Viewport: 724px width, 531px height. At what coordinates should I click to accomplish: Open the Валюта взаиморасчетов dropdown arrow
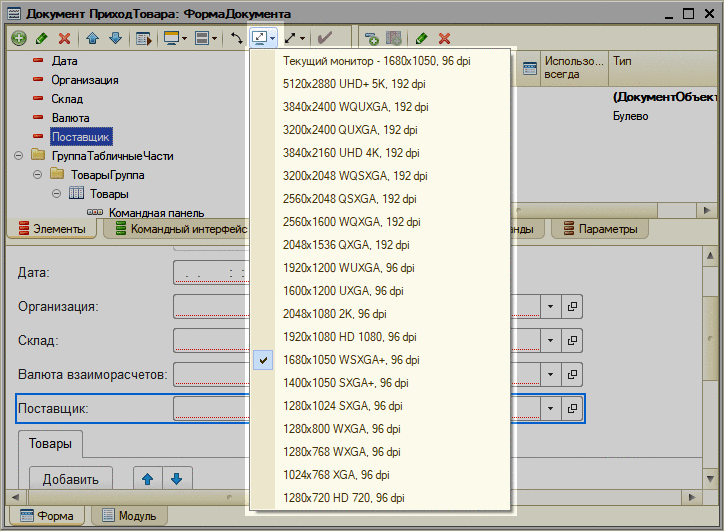click(x=550, y=374)
